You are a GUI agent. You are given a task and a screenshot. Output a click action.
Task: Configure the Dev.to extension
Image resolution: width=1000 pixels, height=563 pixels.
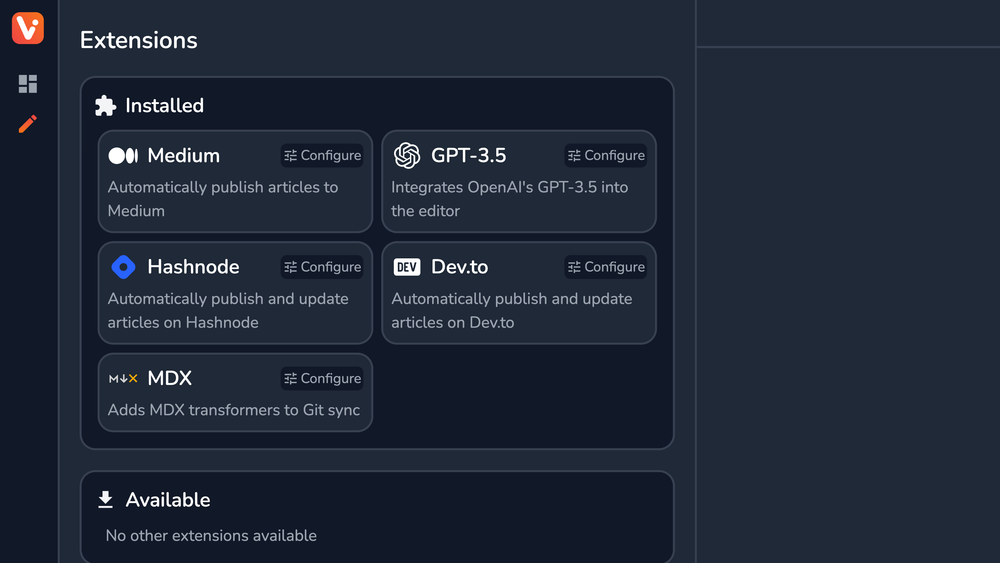pyautogui.click(x=606, y=267)
